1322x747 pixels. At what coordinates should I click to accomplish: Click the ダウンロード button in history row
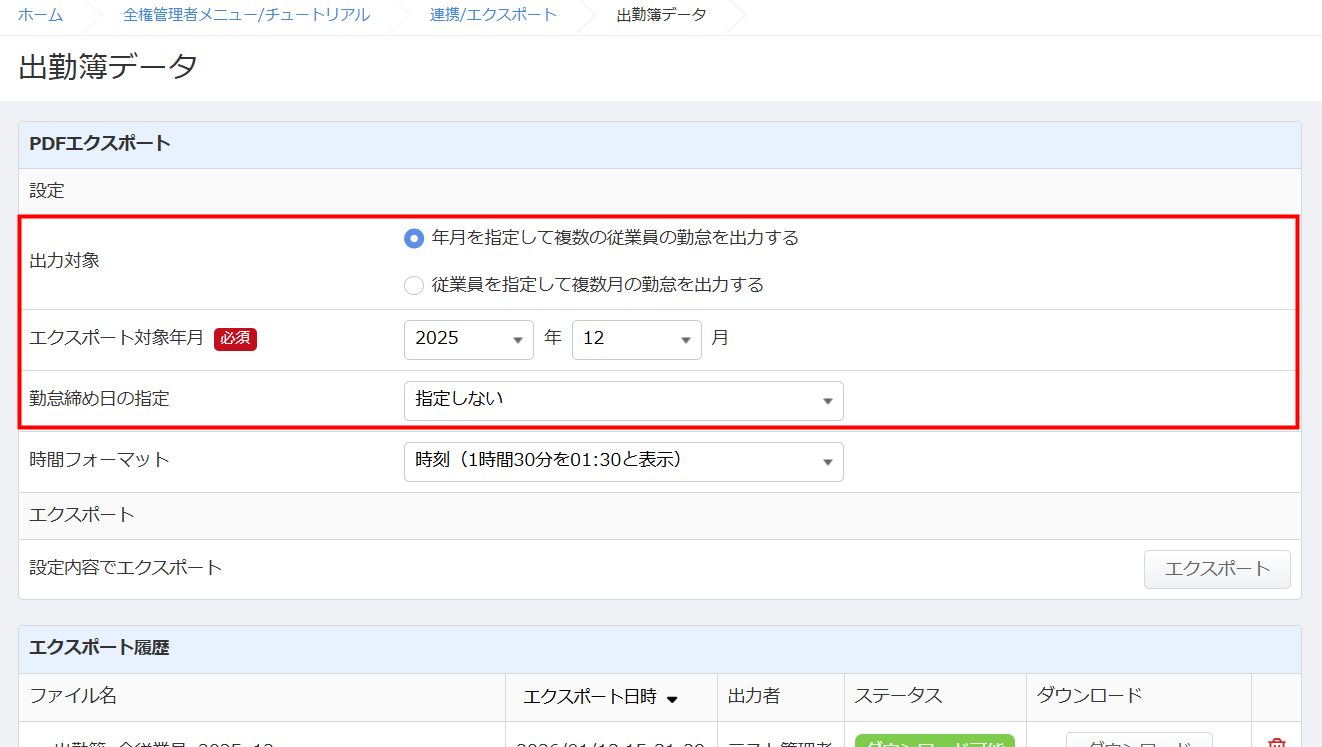(1138, 741)
